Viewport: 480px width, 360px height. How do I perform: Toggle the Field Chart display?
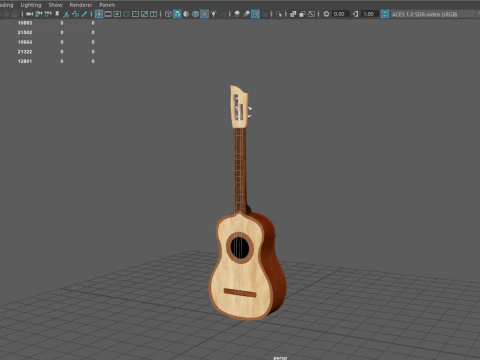(x=135, y=14)
